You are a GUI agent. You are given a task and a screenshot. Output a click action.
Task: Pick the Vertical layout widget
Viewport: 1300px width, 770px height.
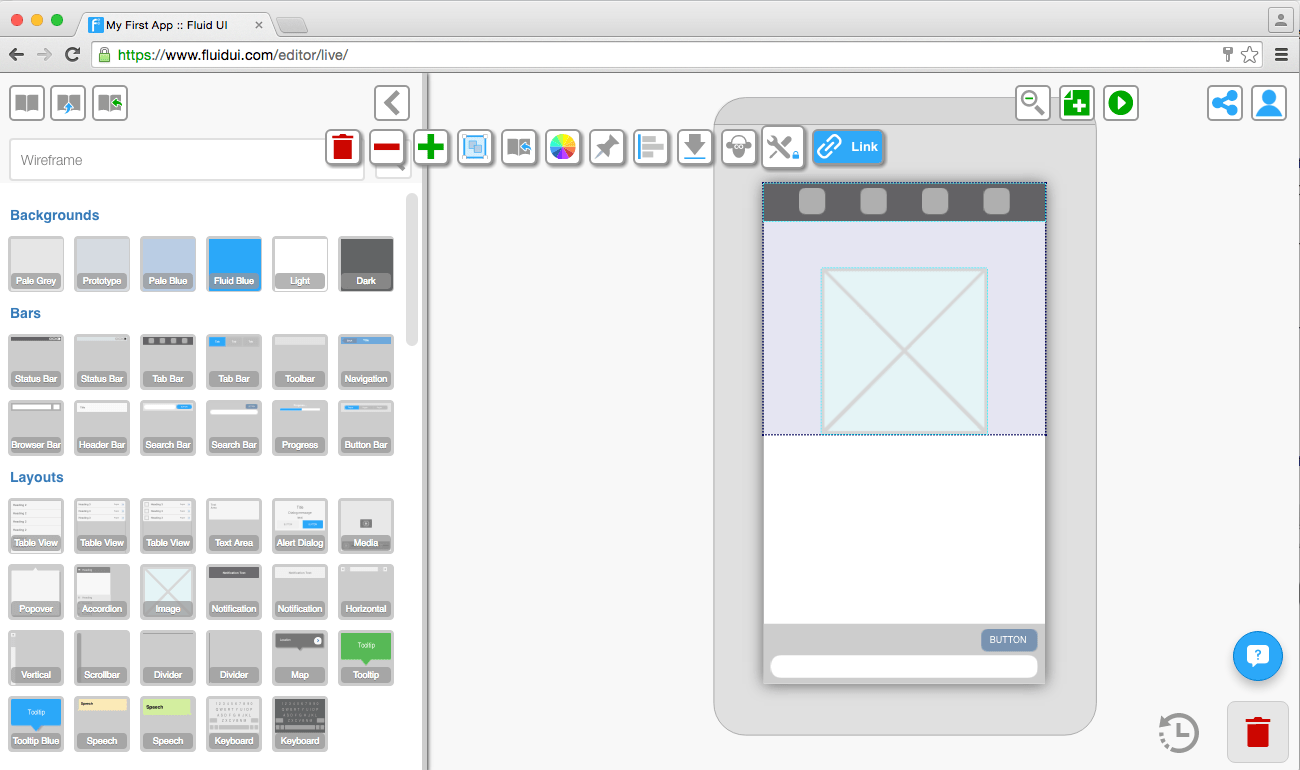pyautogui.click(x=36, y=658)
